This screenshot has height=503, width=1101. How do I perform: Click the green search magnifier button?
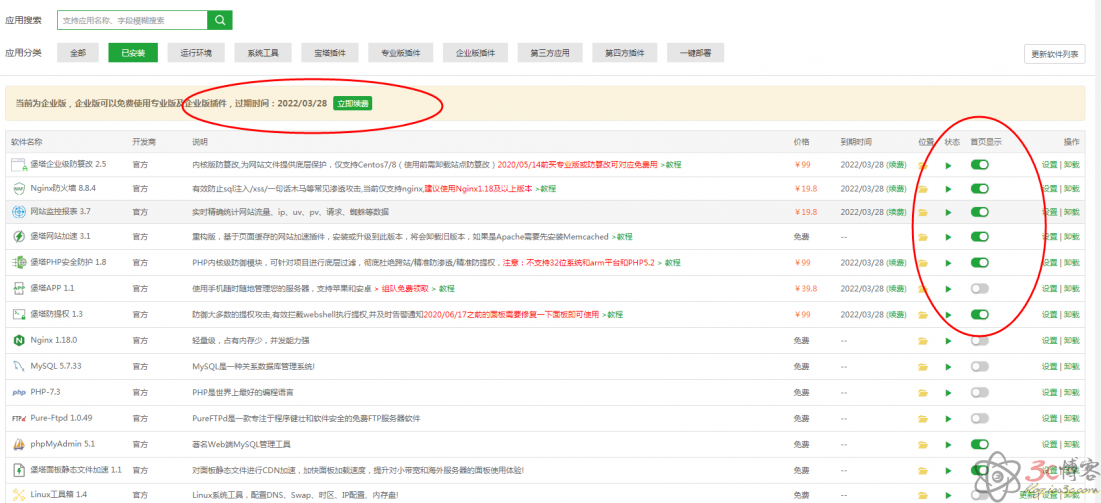pyautogui.click(x=220, y=20)
